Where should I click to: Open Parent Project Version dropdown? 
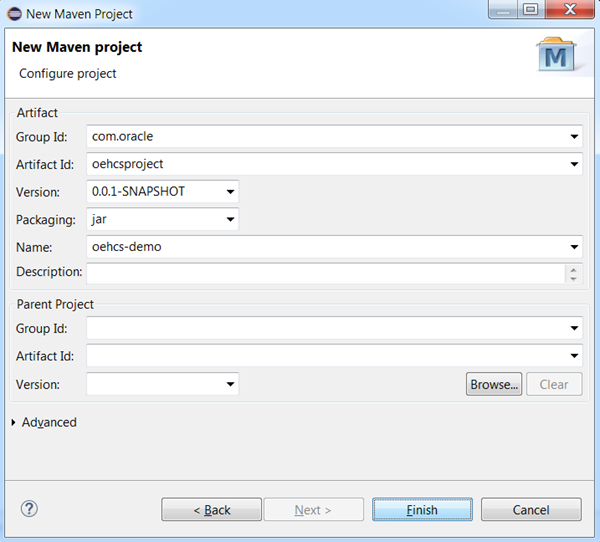click(x=230, y=384)
